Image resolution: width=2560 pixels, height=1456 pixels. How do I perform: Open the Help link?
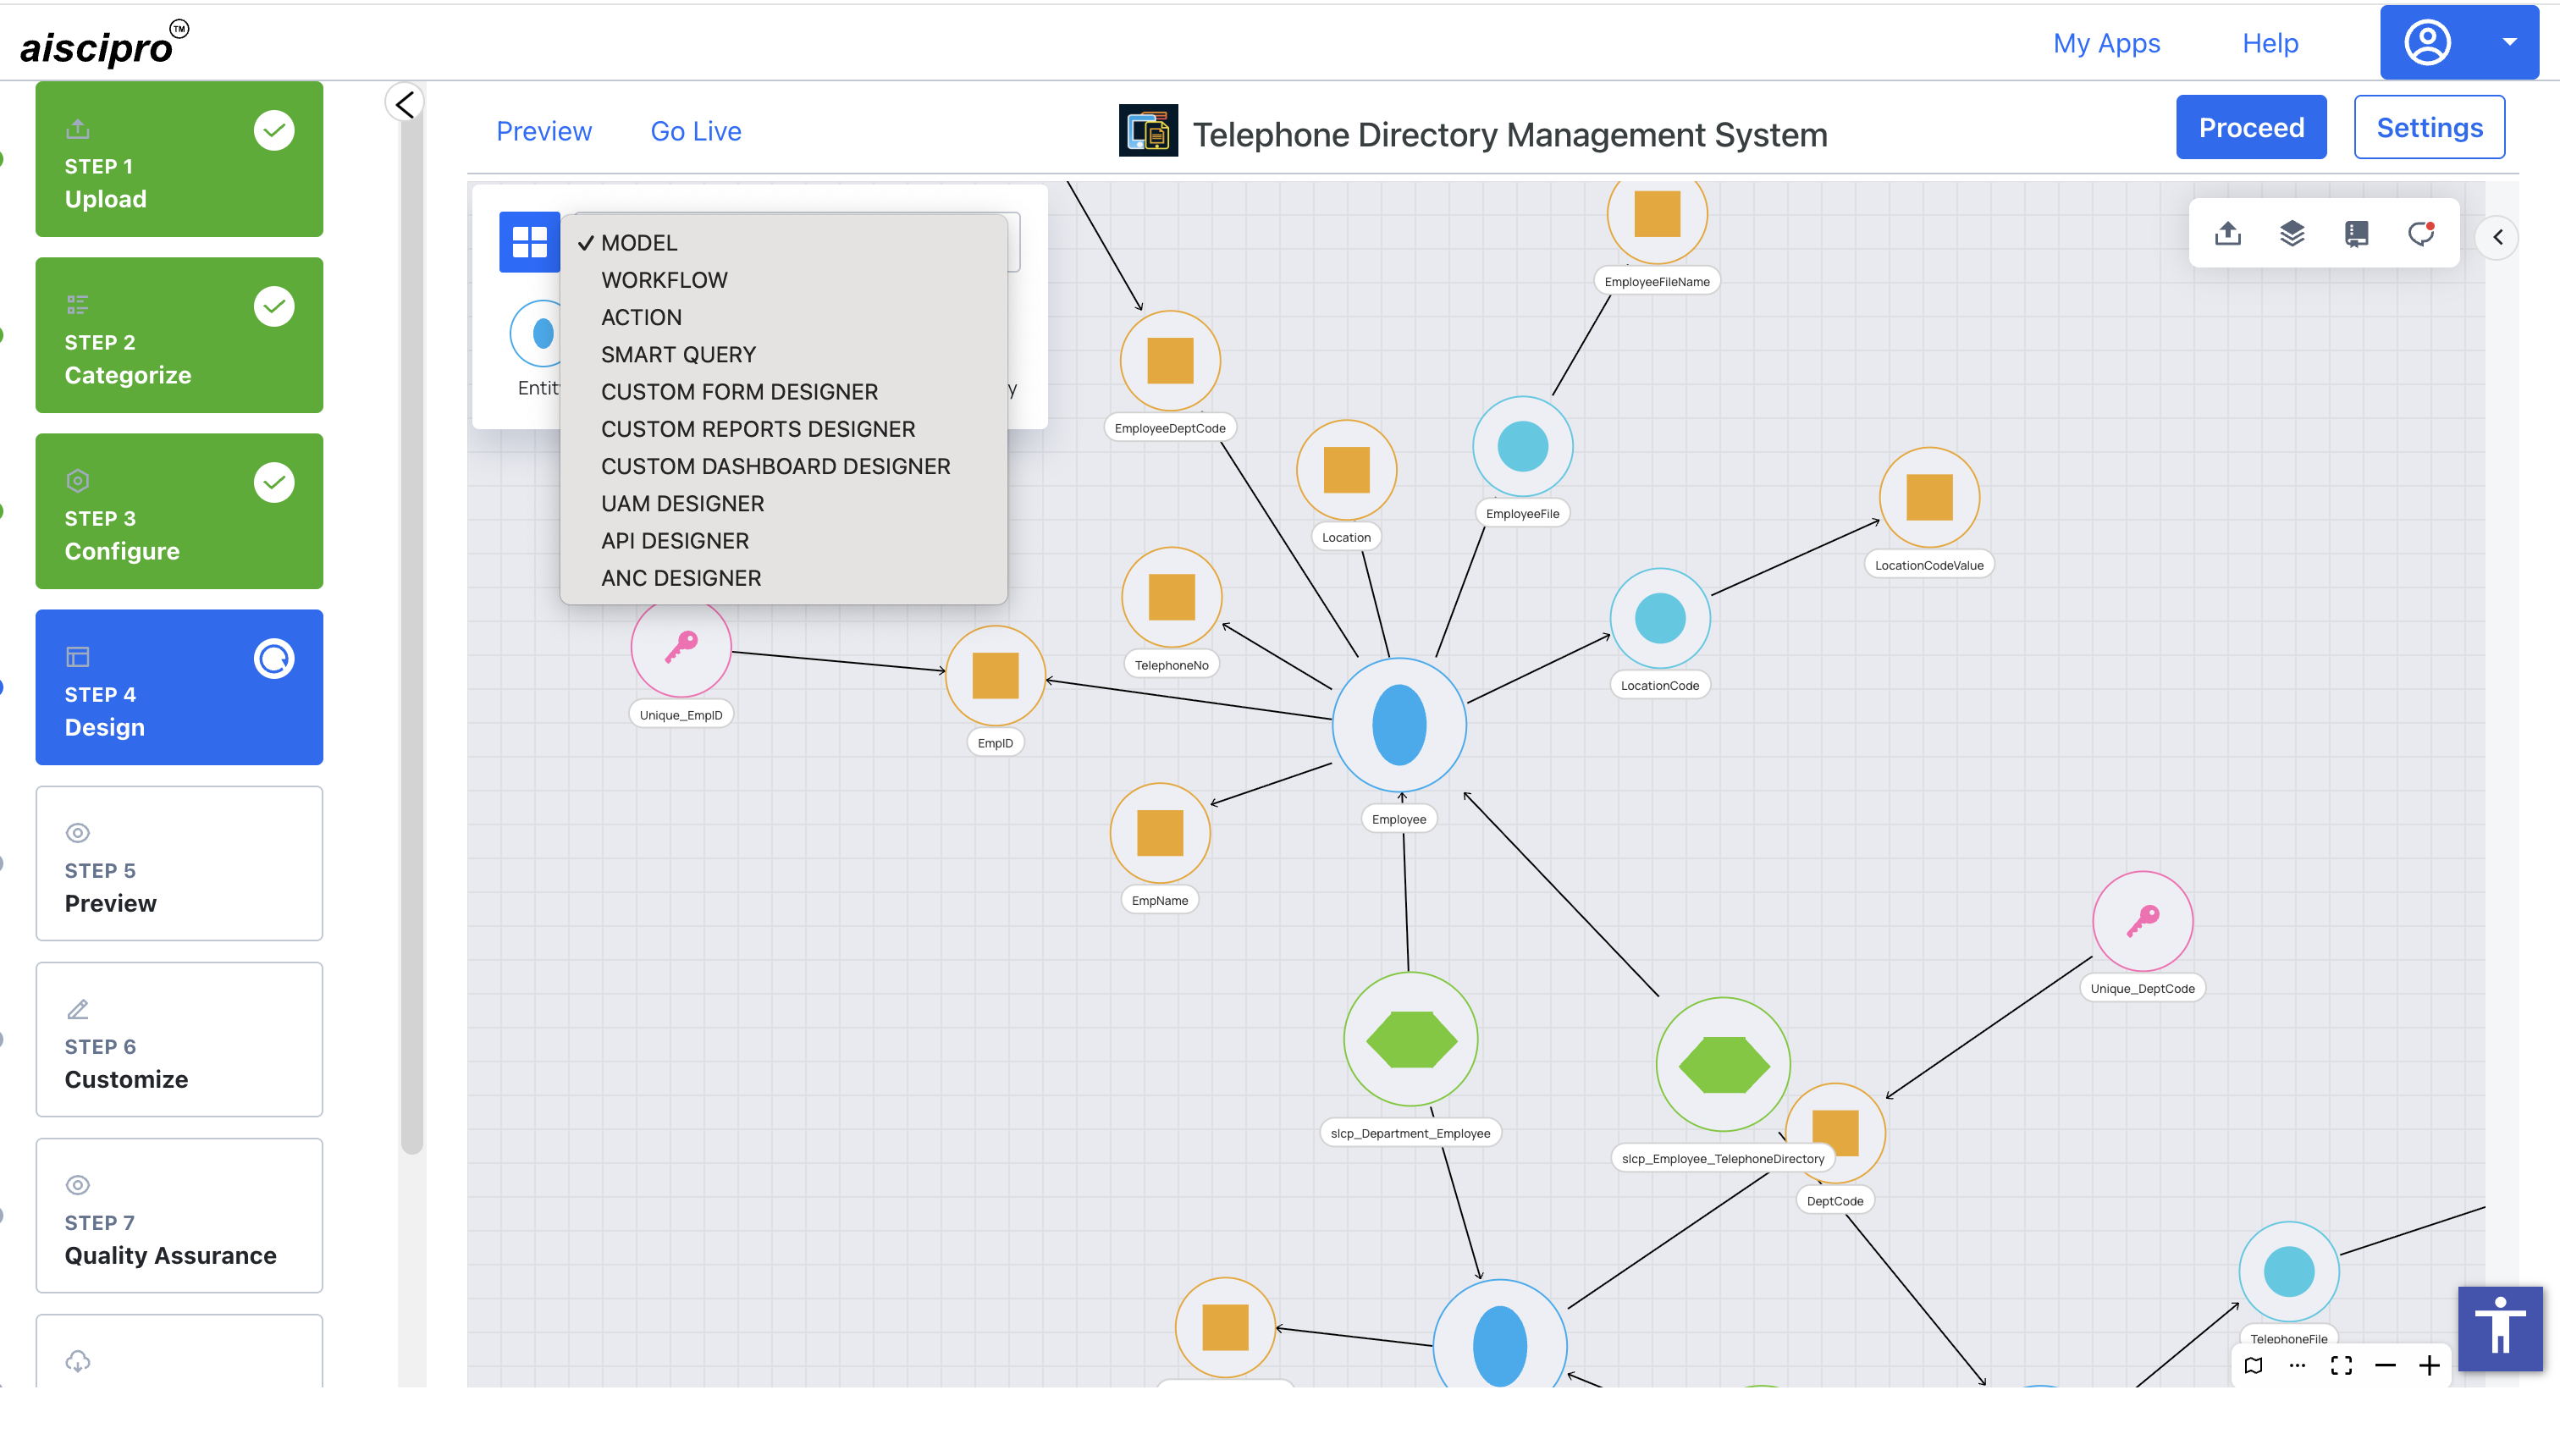2270,43
